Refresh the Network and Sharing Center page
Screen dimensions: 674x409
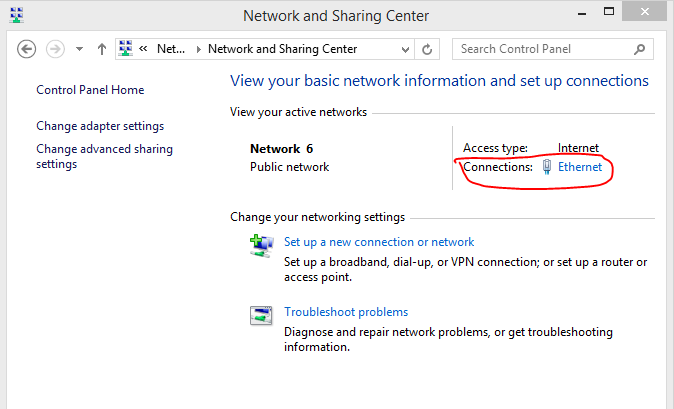(x=428, y=49)
